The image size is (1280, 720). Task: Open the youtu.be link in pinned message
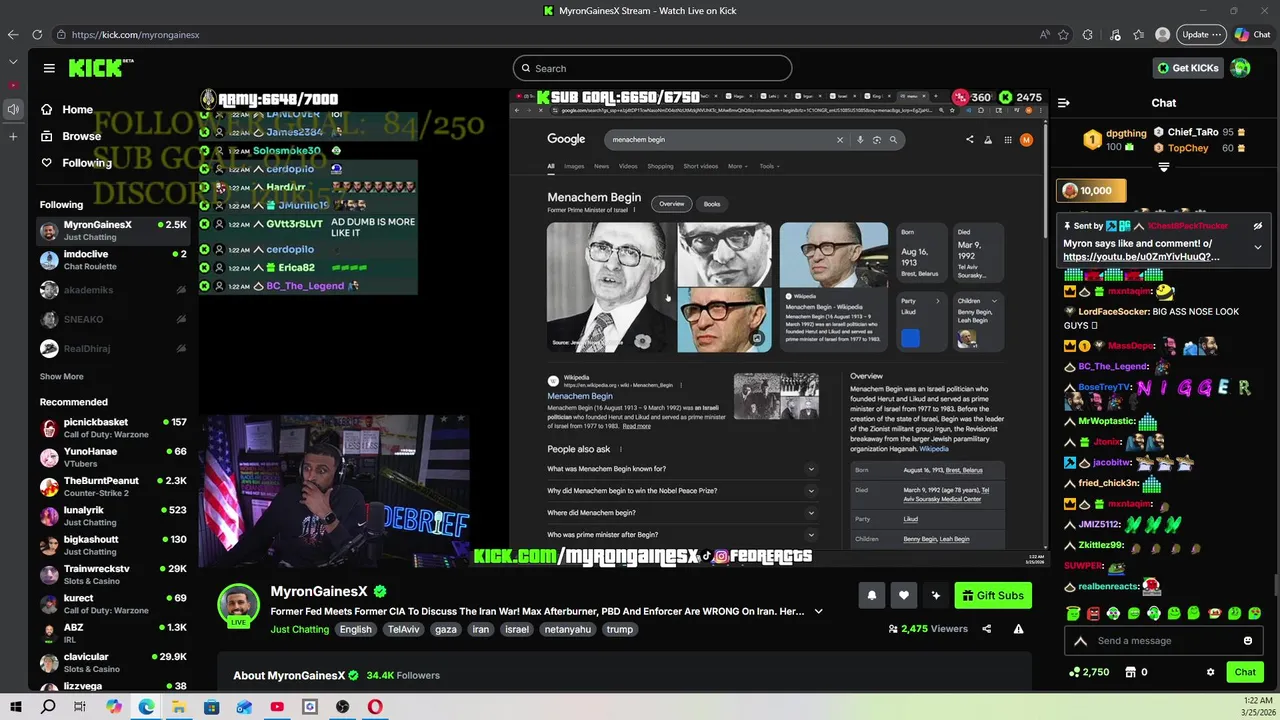[1141, 257]
